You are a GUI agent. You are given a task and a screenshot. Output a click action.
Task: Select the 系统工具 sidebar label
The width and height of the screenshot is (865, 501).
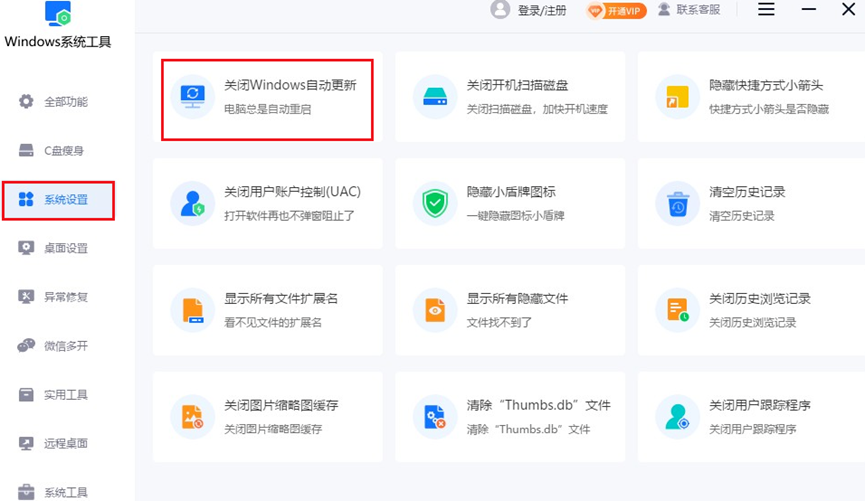pyautogui.click(x=66, y=492)
